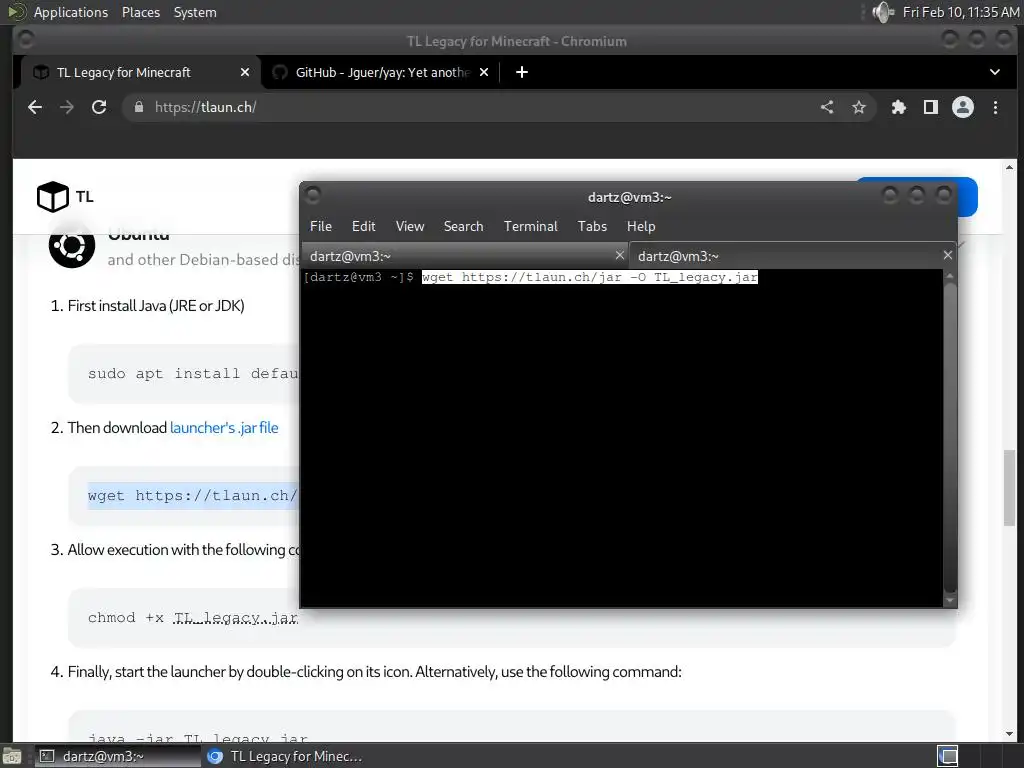Switch to dartz@vm3 terminal in taskbar
1024x768 pixels.
point(118,756)
